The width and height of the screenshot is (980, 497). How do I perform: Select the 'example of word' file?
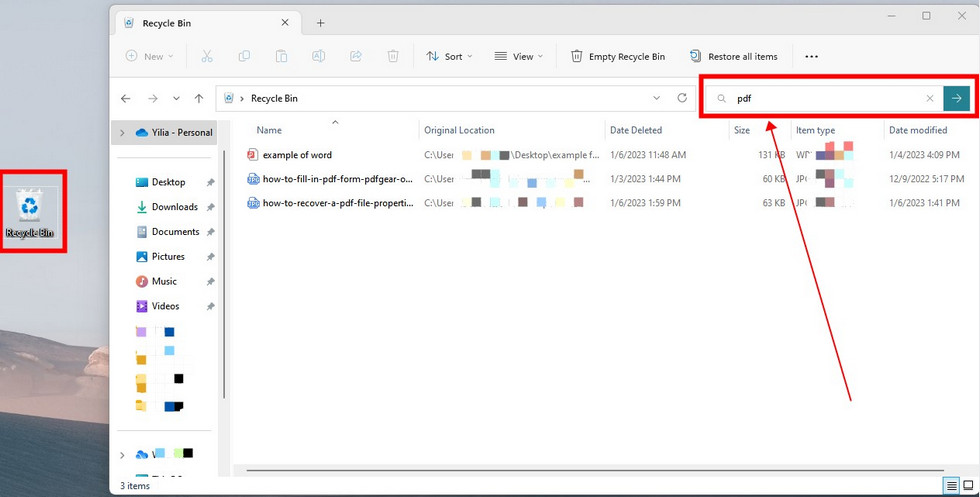(x=297, y=155)
